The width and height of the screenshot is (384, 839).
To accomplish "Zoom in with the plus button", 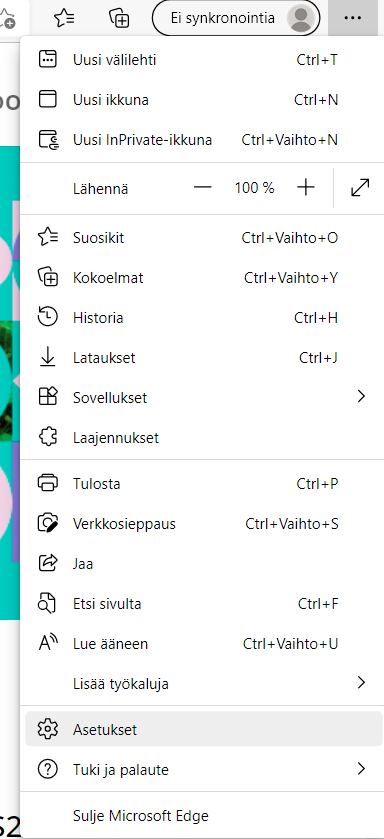I will click(x=305, y=188).
